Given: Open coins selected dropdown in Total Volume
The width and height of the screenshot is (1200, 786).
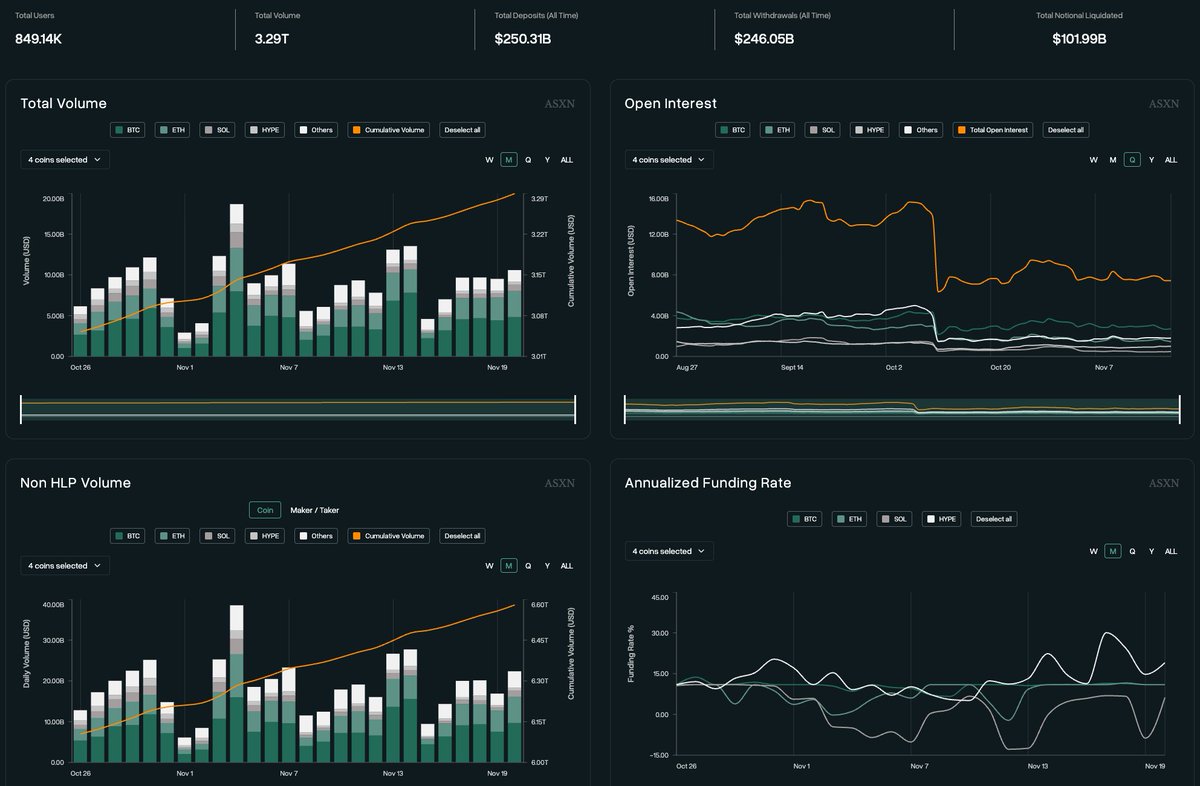Looking at the screenshot, I should [65, 159].
